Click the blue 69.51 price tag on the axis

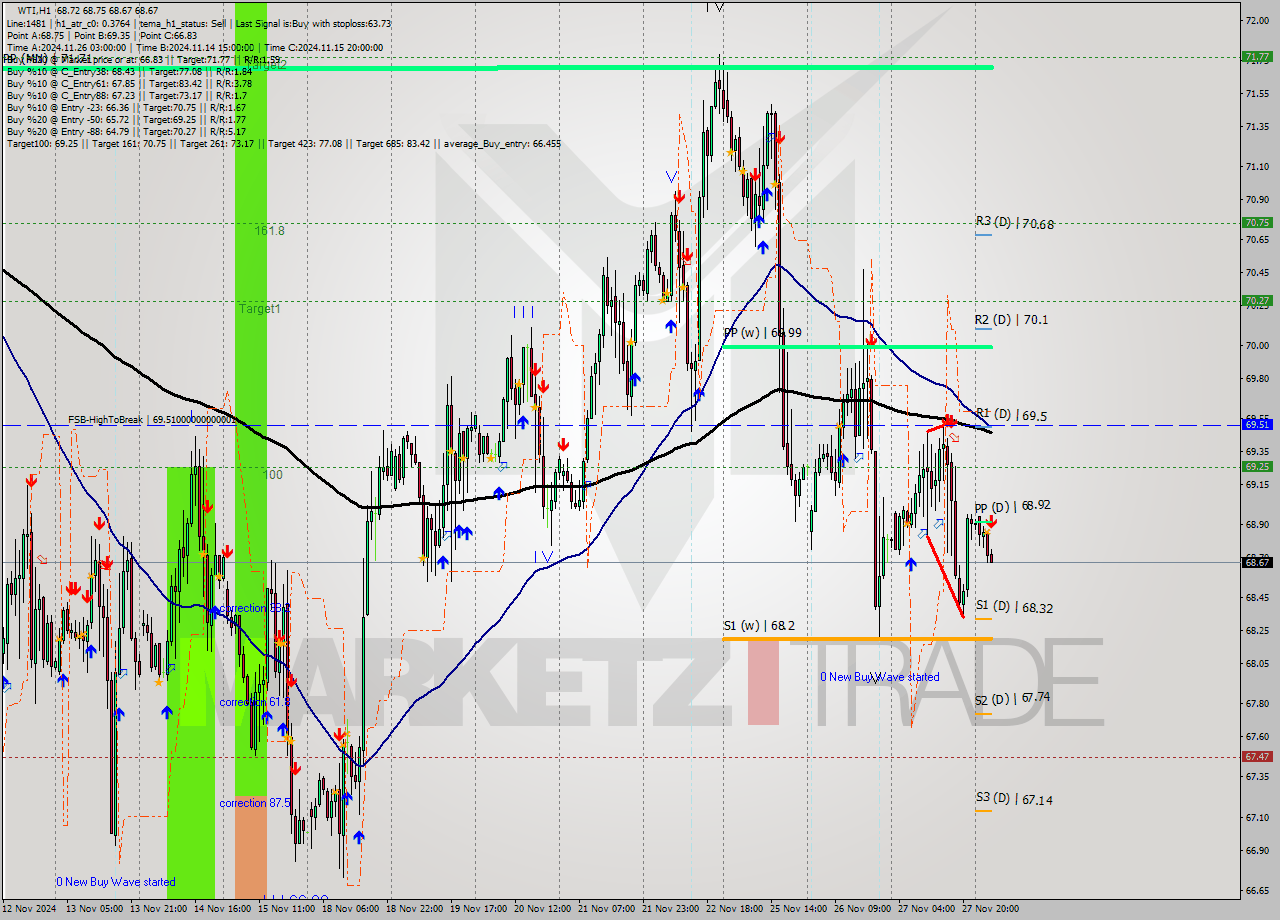(x=1257, y=424)
